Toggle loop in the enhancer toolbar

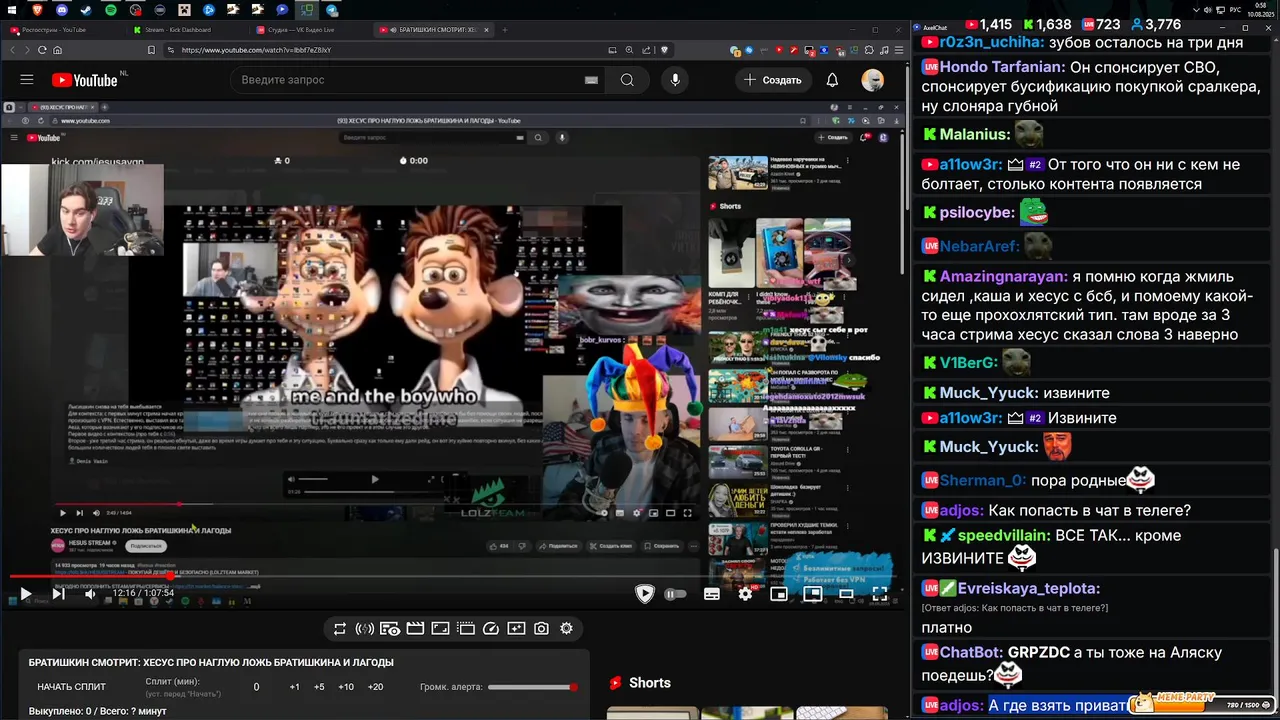(340, 629)
